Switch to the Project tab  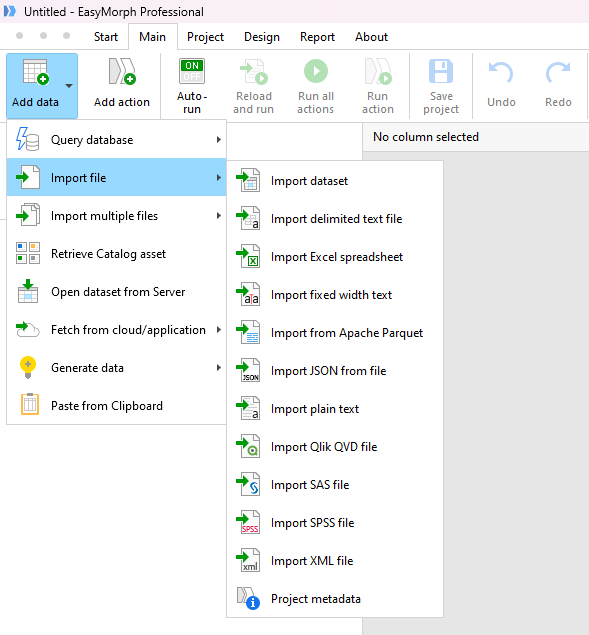205,37
